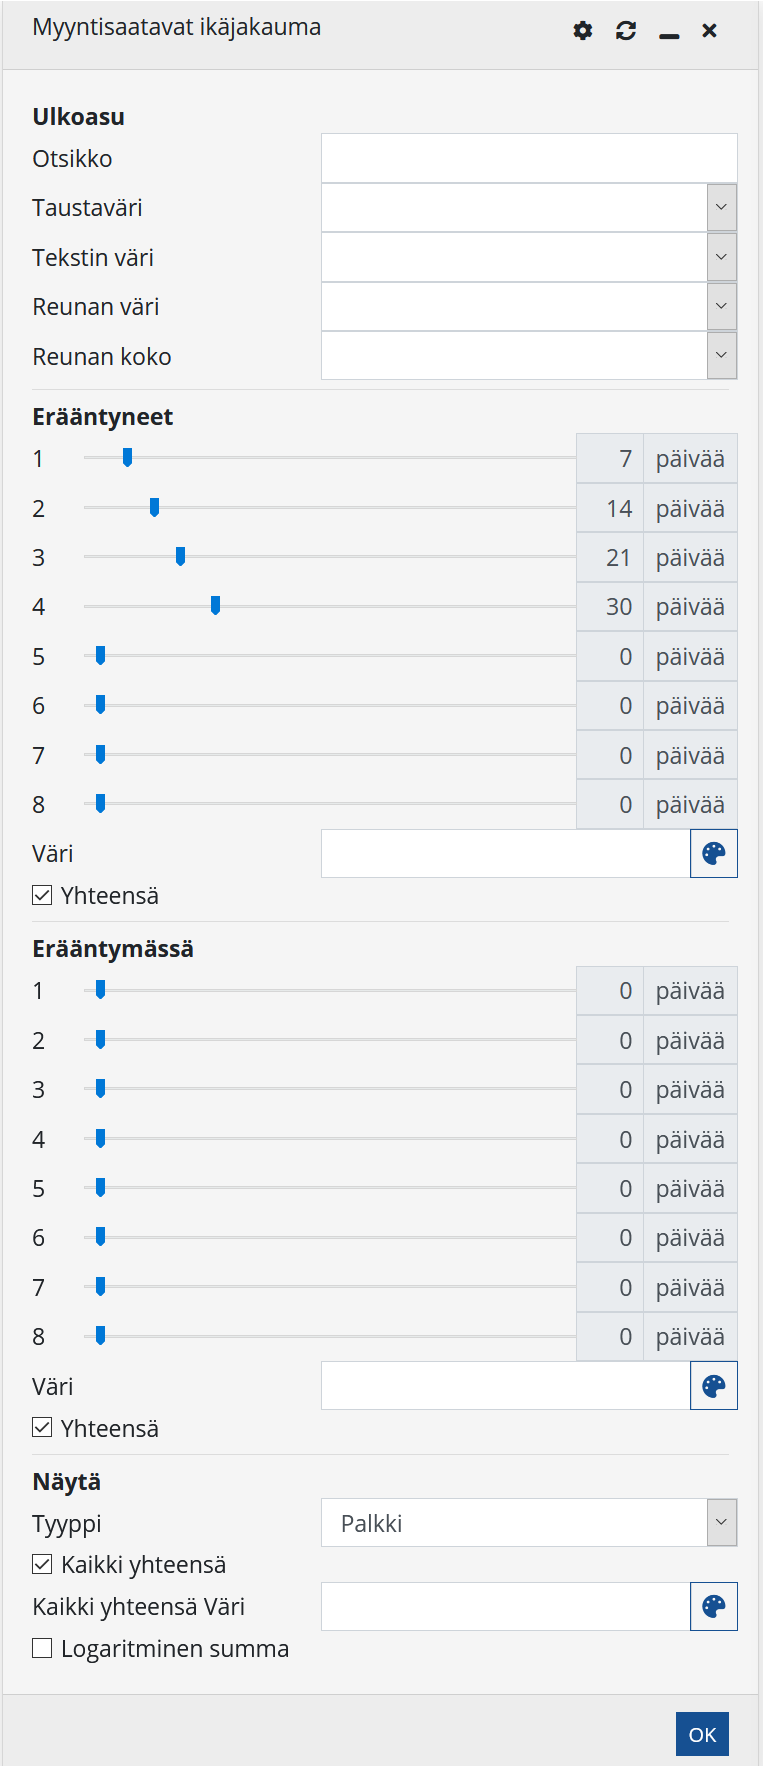Open widget settings gear icon
Viewport: 763px width, 1766px height.
(583, 31)
